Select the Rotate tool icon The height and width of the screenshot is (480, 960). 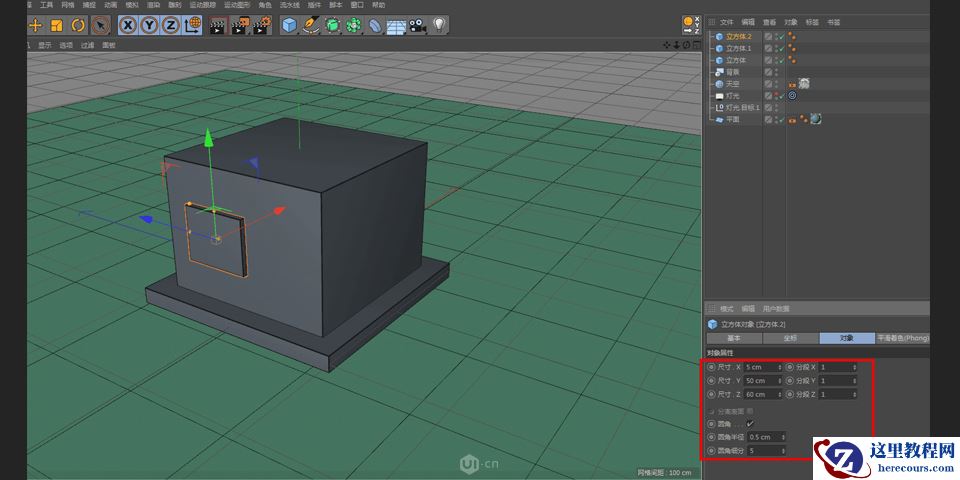pos(78,25)
